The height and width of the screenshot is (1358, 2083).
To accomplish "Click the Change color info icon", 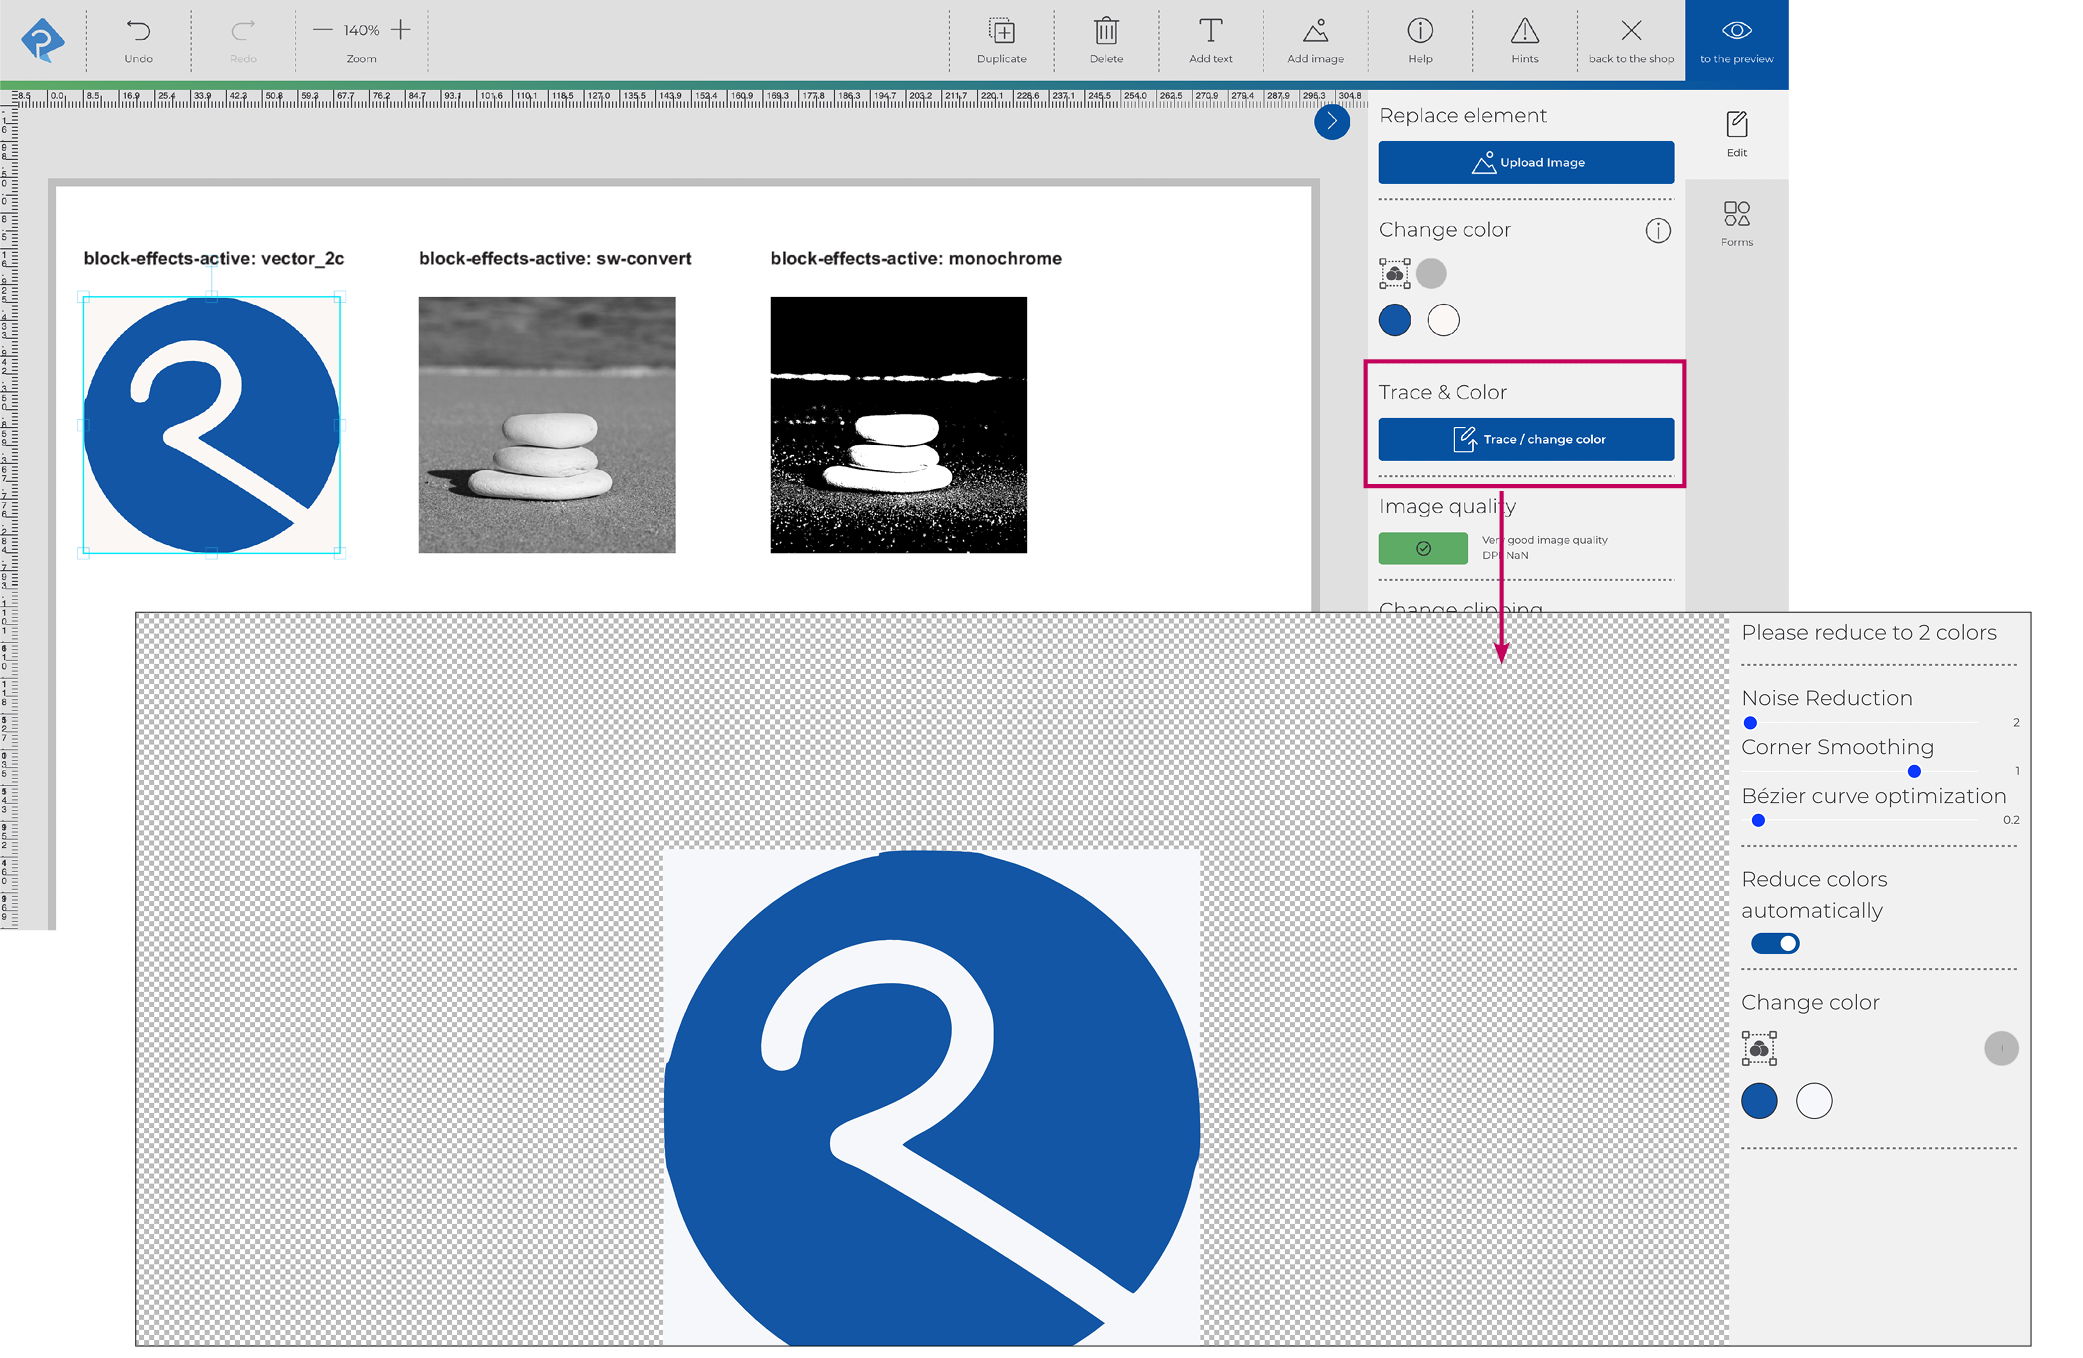I will (1657, 231).
